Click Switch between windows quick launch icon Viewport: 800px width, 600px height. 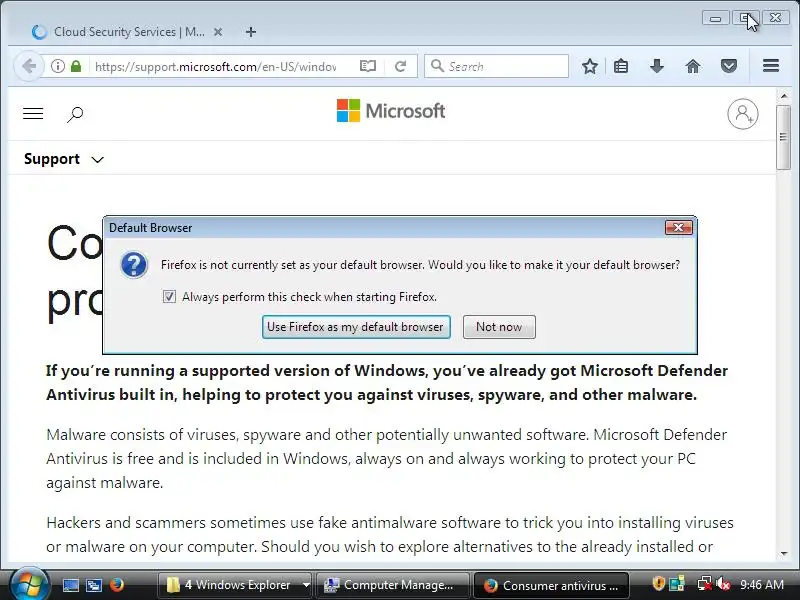[x=94, y=585]
